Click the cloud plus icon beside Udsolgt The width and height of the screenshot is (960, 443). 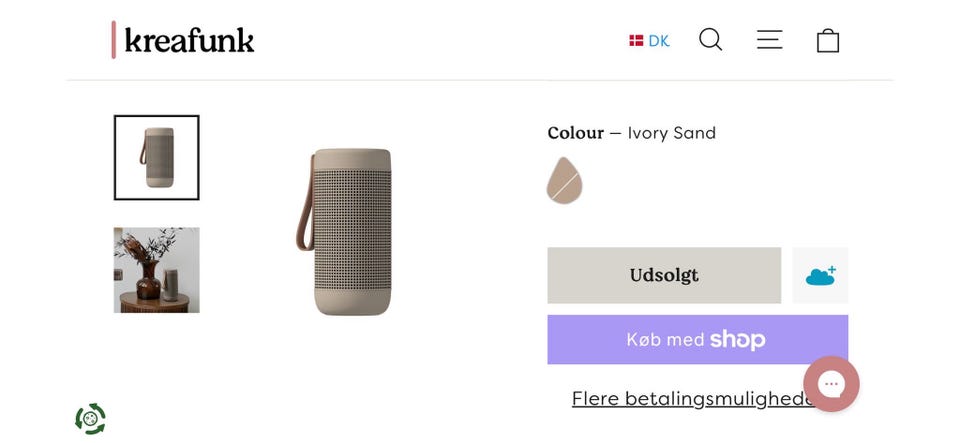[820, 276]
